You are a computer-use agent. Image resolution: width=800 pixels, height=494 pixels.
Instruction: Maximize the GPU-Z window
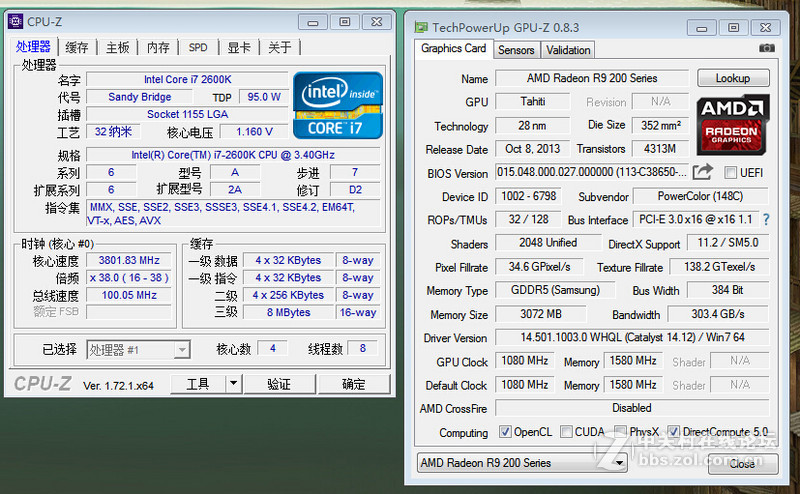(733, 28)
